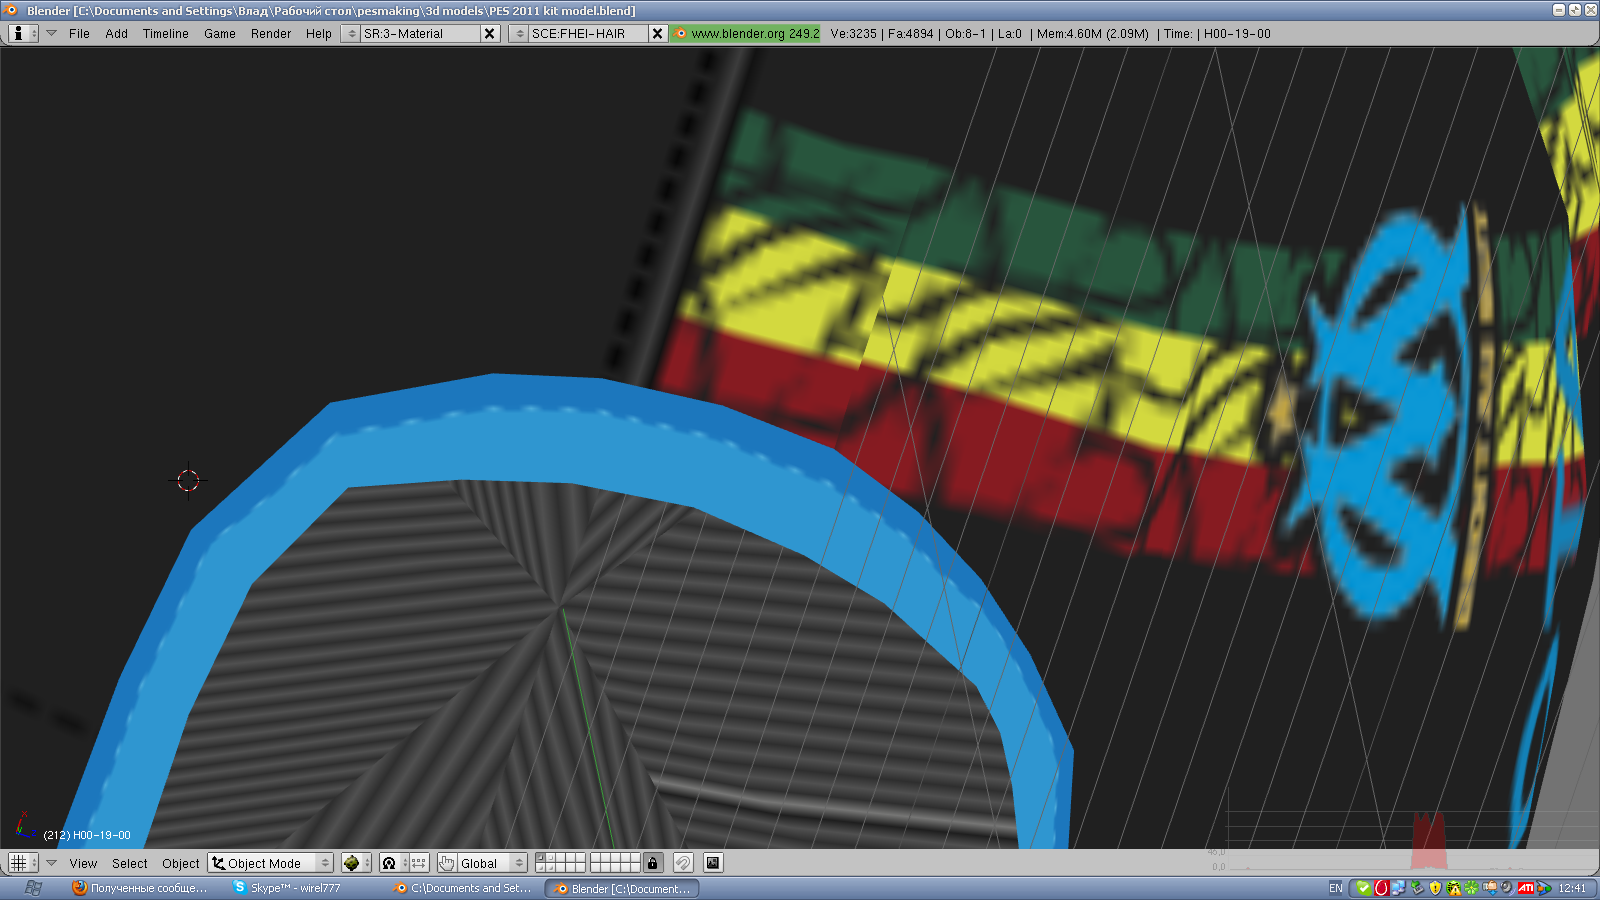Open the draw type shading selector
The height and width of the screenshot is (900, 1600).
coord(355,863)
